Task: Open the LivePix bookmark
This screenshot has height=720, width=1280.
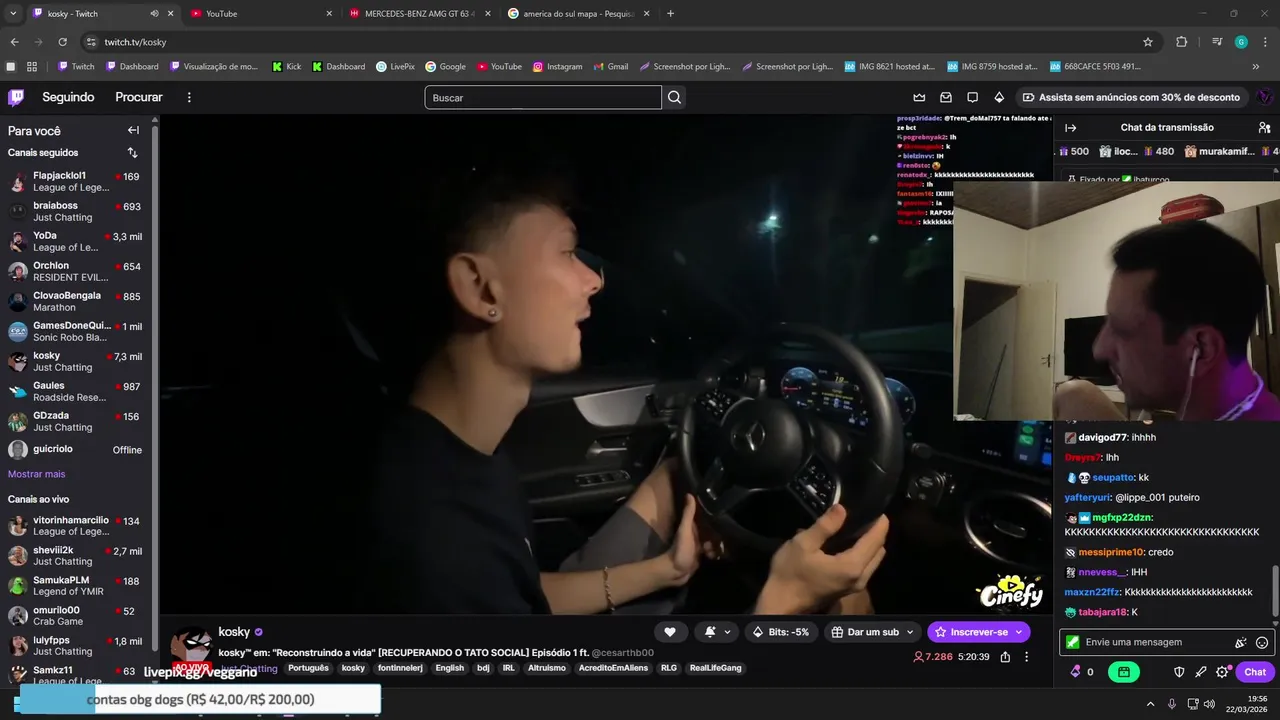Action: coord(395,67)
